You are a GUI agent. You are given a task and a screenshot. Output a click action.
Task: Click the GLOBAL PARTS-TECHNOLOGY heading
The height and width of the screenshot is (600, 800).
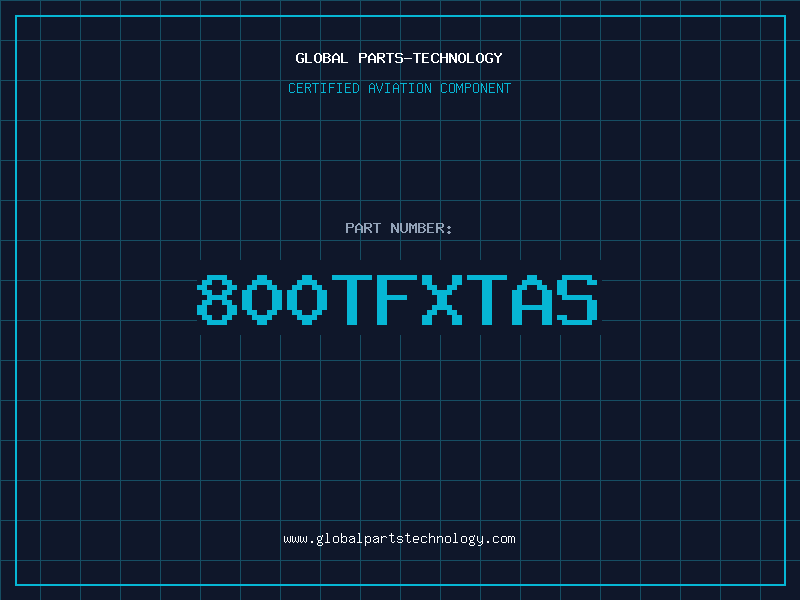click(x=399, y=58)
